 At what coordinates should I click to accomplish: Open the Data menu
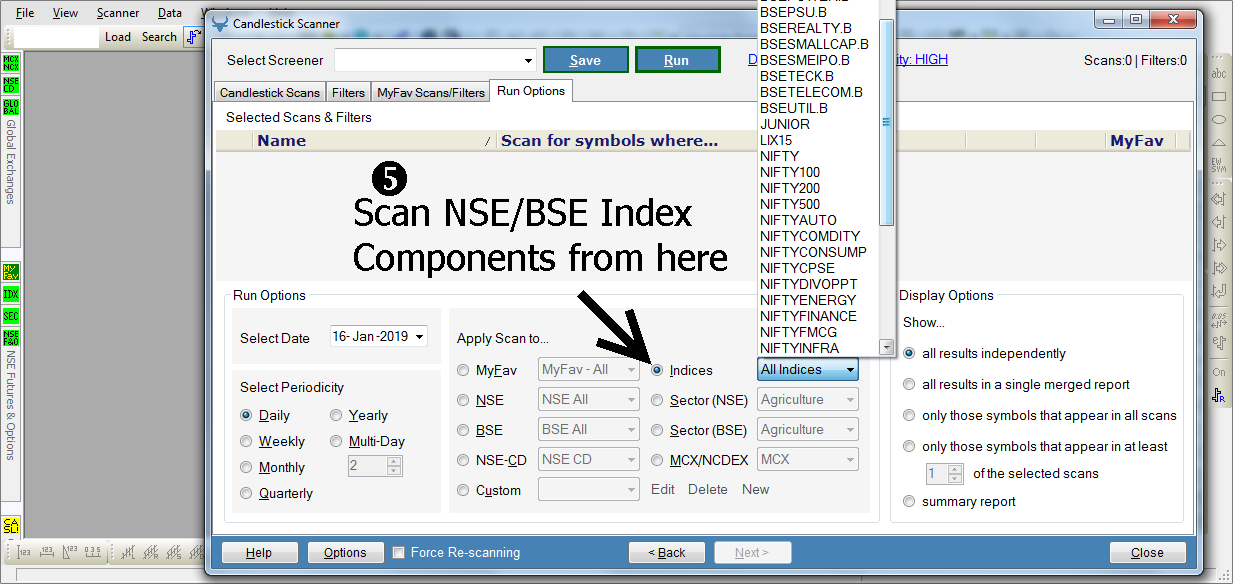[x=170, y=13]
